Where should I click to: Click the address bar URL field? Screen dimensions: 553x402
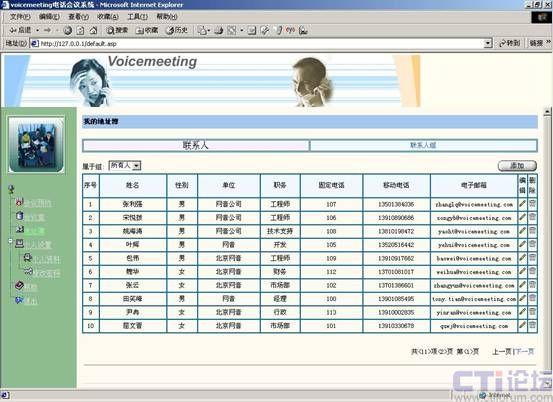[x=261, y=43]
